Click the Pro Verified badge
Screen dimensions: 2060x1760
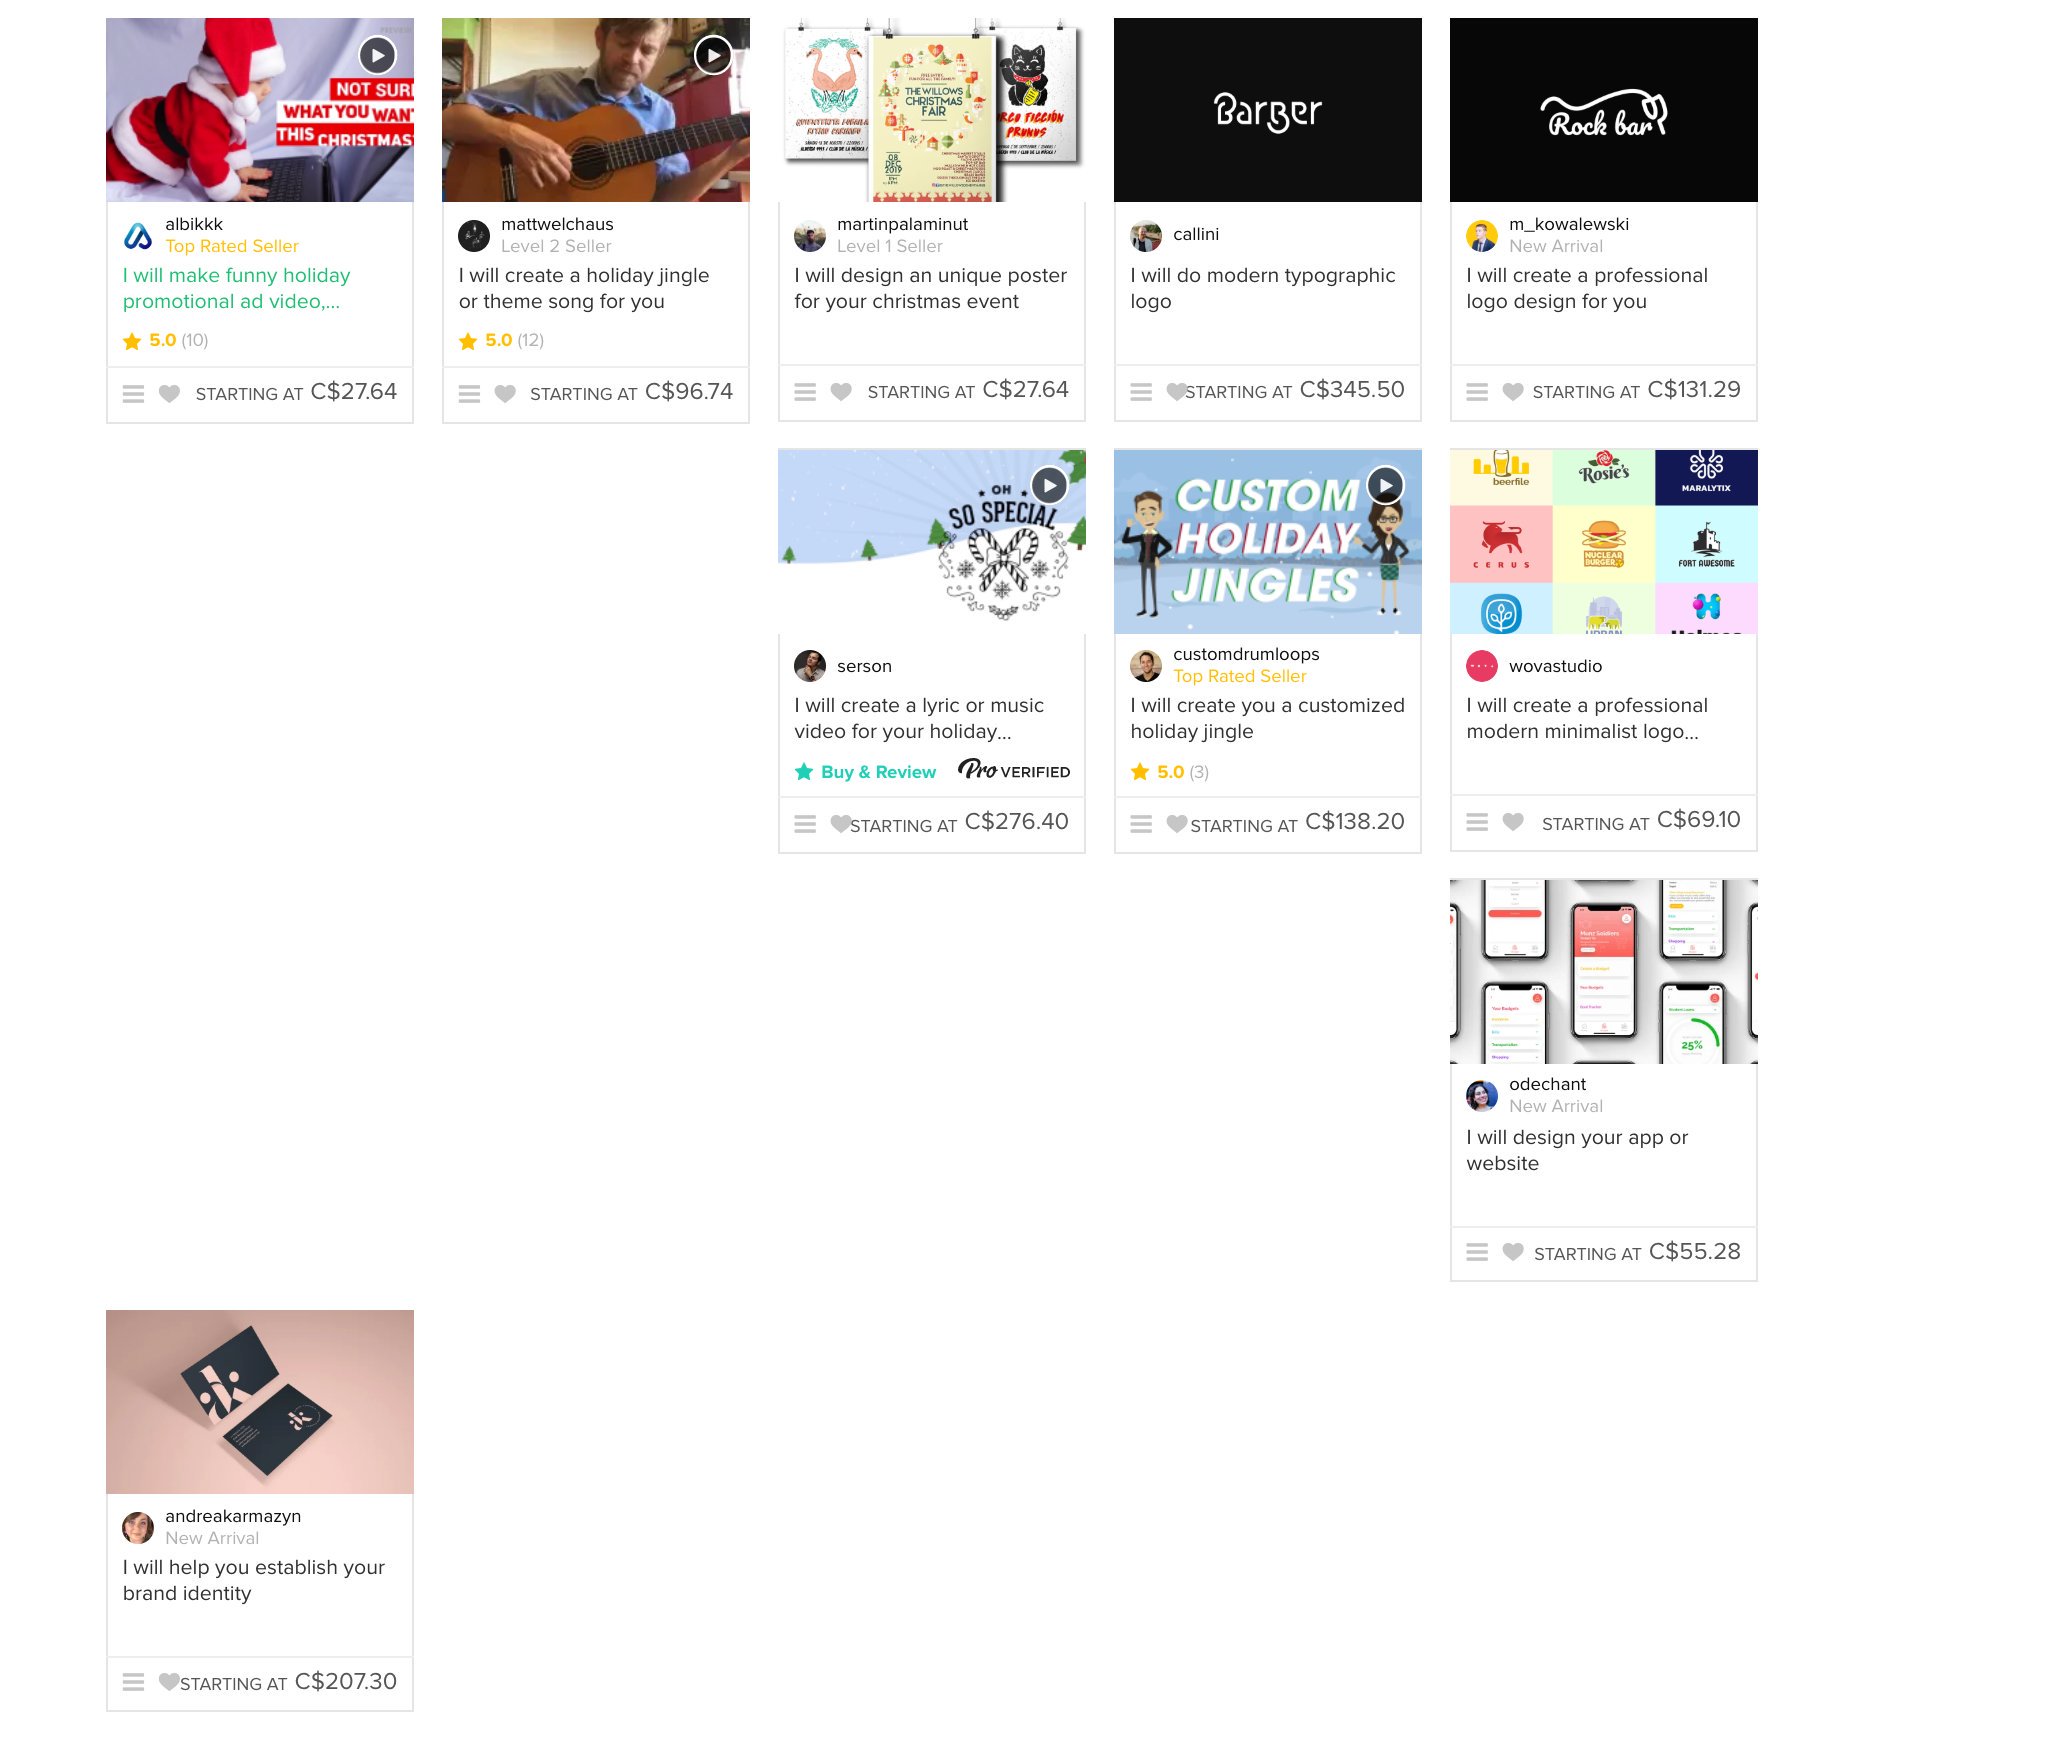click(1014, 770)
